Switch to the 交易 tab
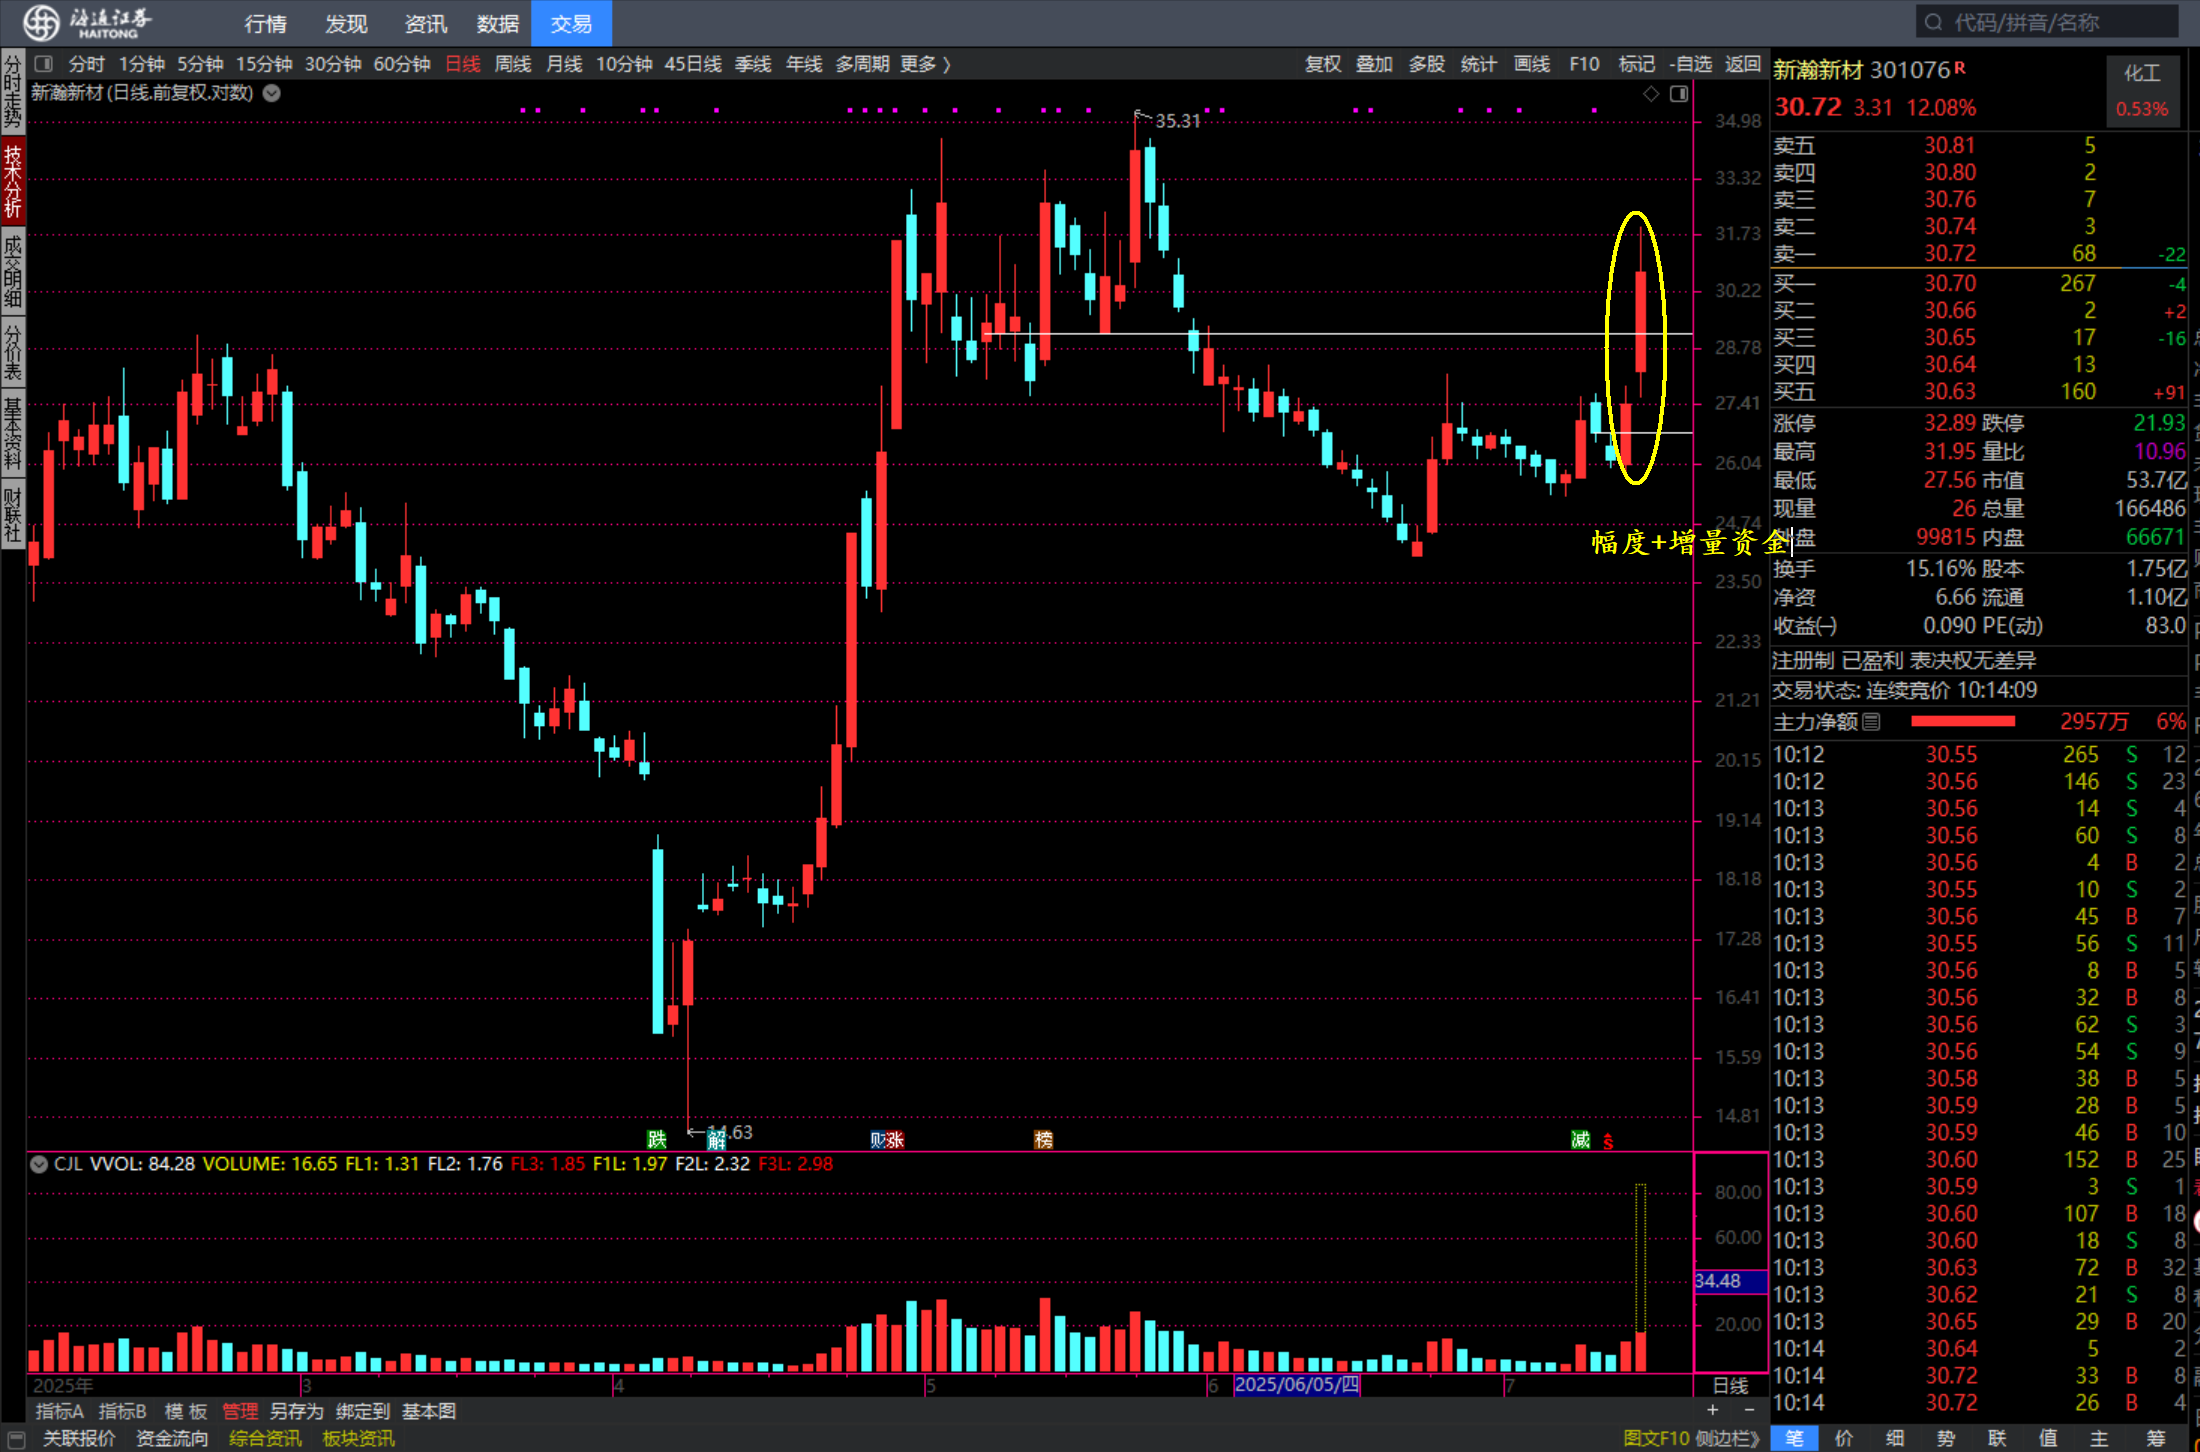This screenshot has height=1452, width=2200. [571, 23]
